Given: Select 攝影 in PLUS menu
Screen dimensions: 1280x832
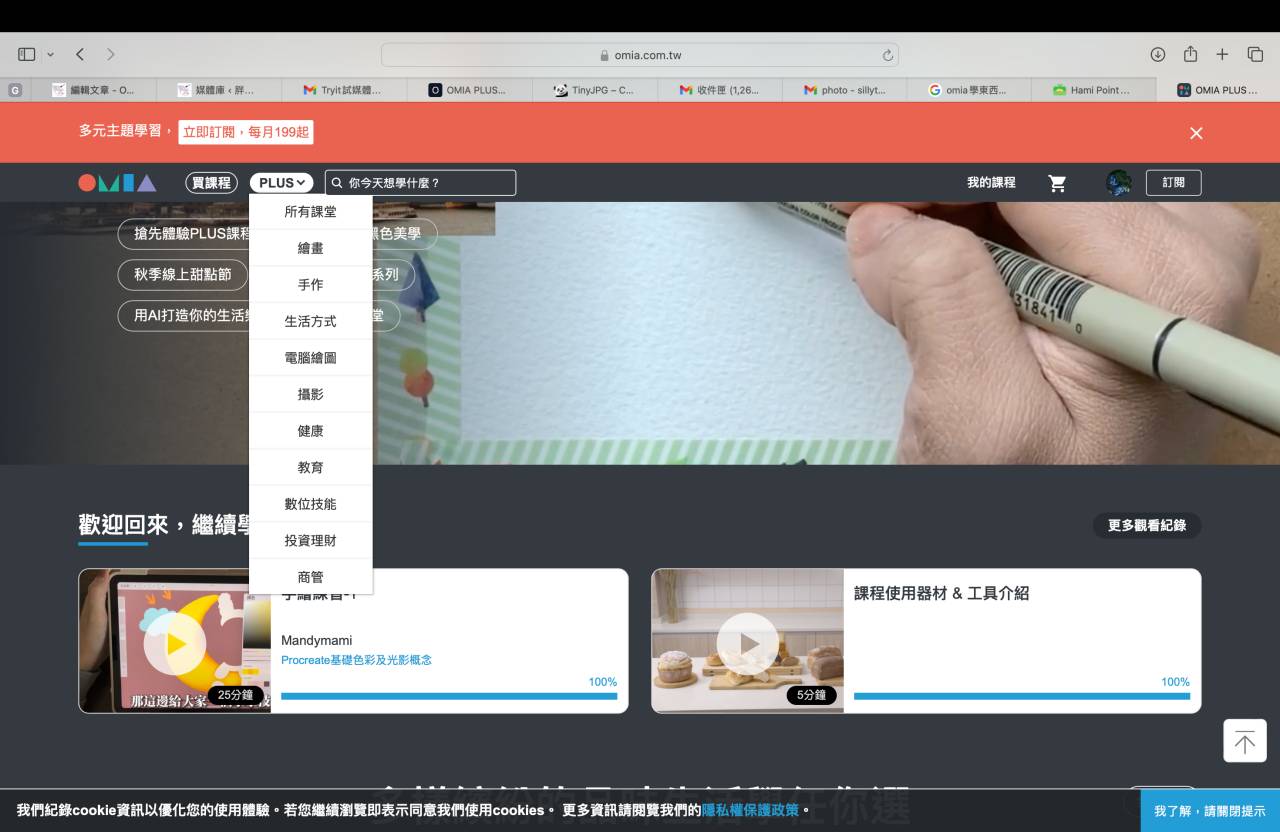Looking at the screenshot, I should click(x=310, y=394).
